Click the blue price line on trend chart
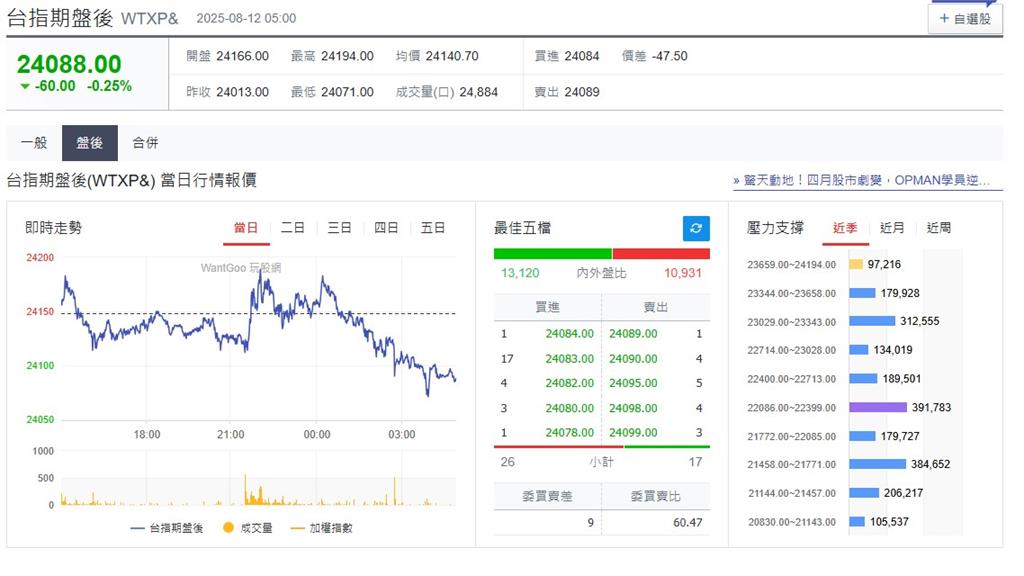The image size is (1024, 576). tap(259, 334)
